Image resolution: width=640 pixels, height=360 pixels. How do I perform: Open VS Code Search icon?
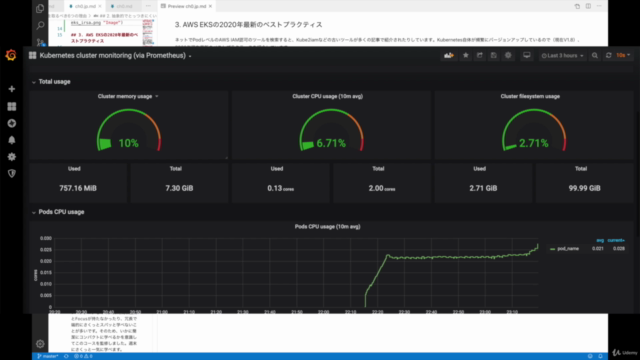[x=40, y=26]
